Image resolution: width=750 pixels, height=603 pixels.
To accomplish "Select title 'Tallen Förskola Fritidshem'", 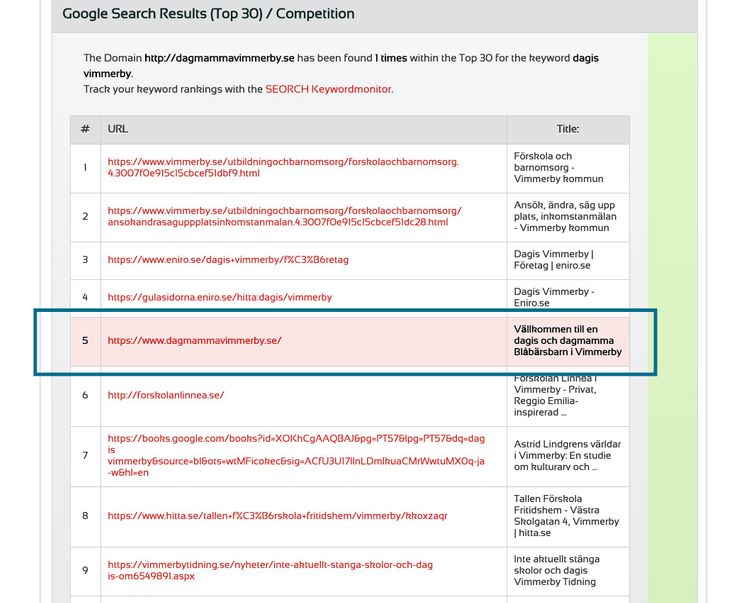I will tap(566, 515).
